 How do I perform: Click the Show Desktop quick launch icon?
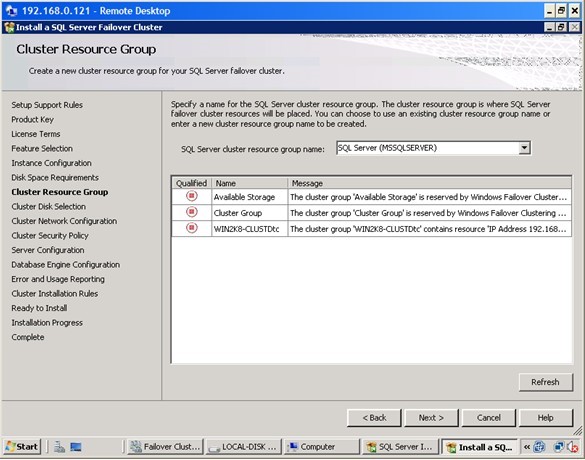(76, 447)
